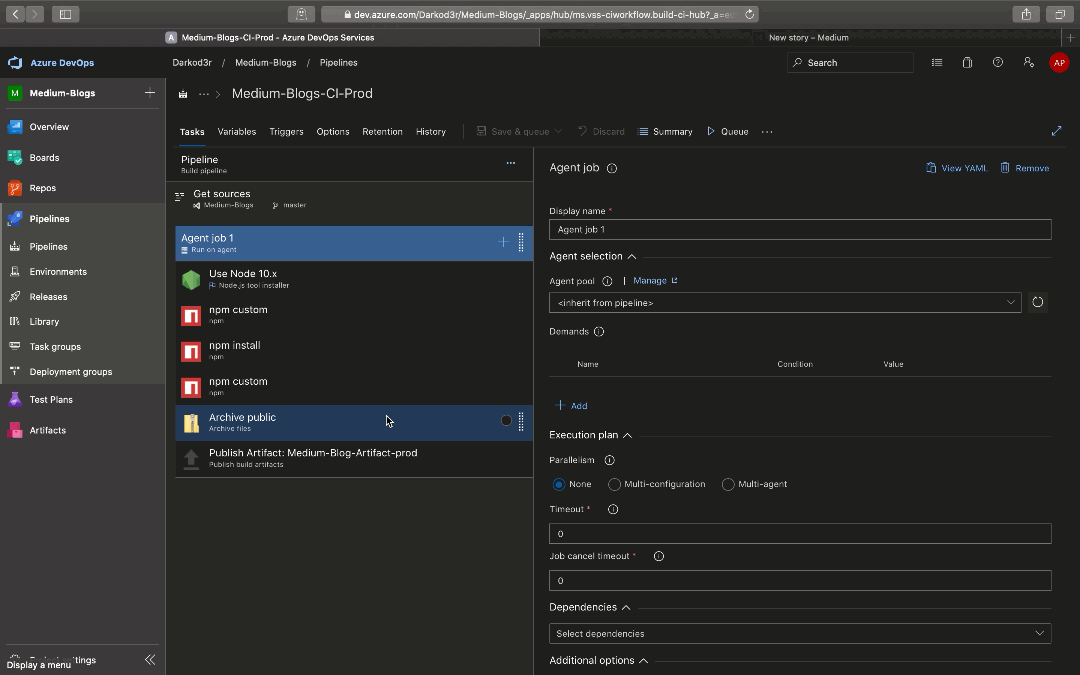The image size is (1080, 675).
Task: Go back with Safari back button
Action: (x=15, y=14)
